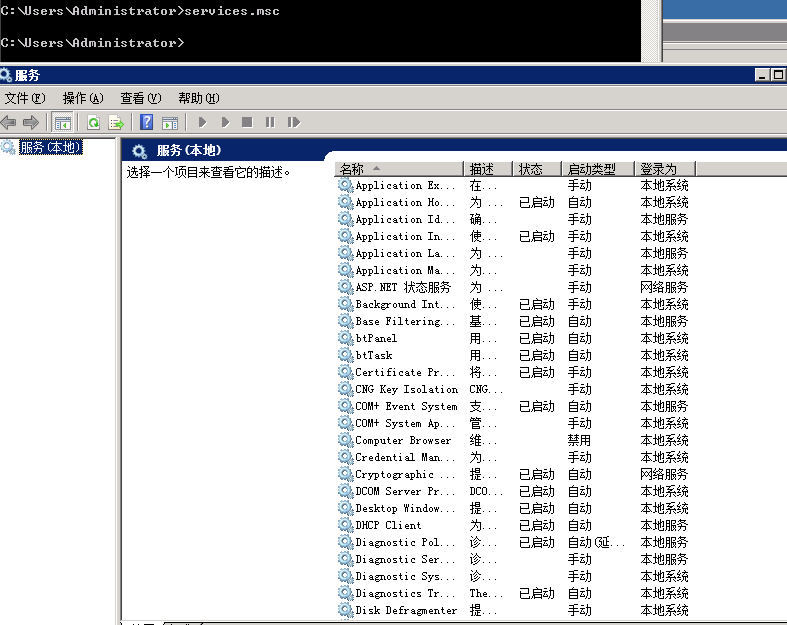Click the Stop Service square icon
787x625 pixels.
click(247, 122)
